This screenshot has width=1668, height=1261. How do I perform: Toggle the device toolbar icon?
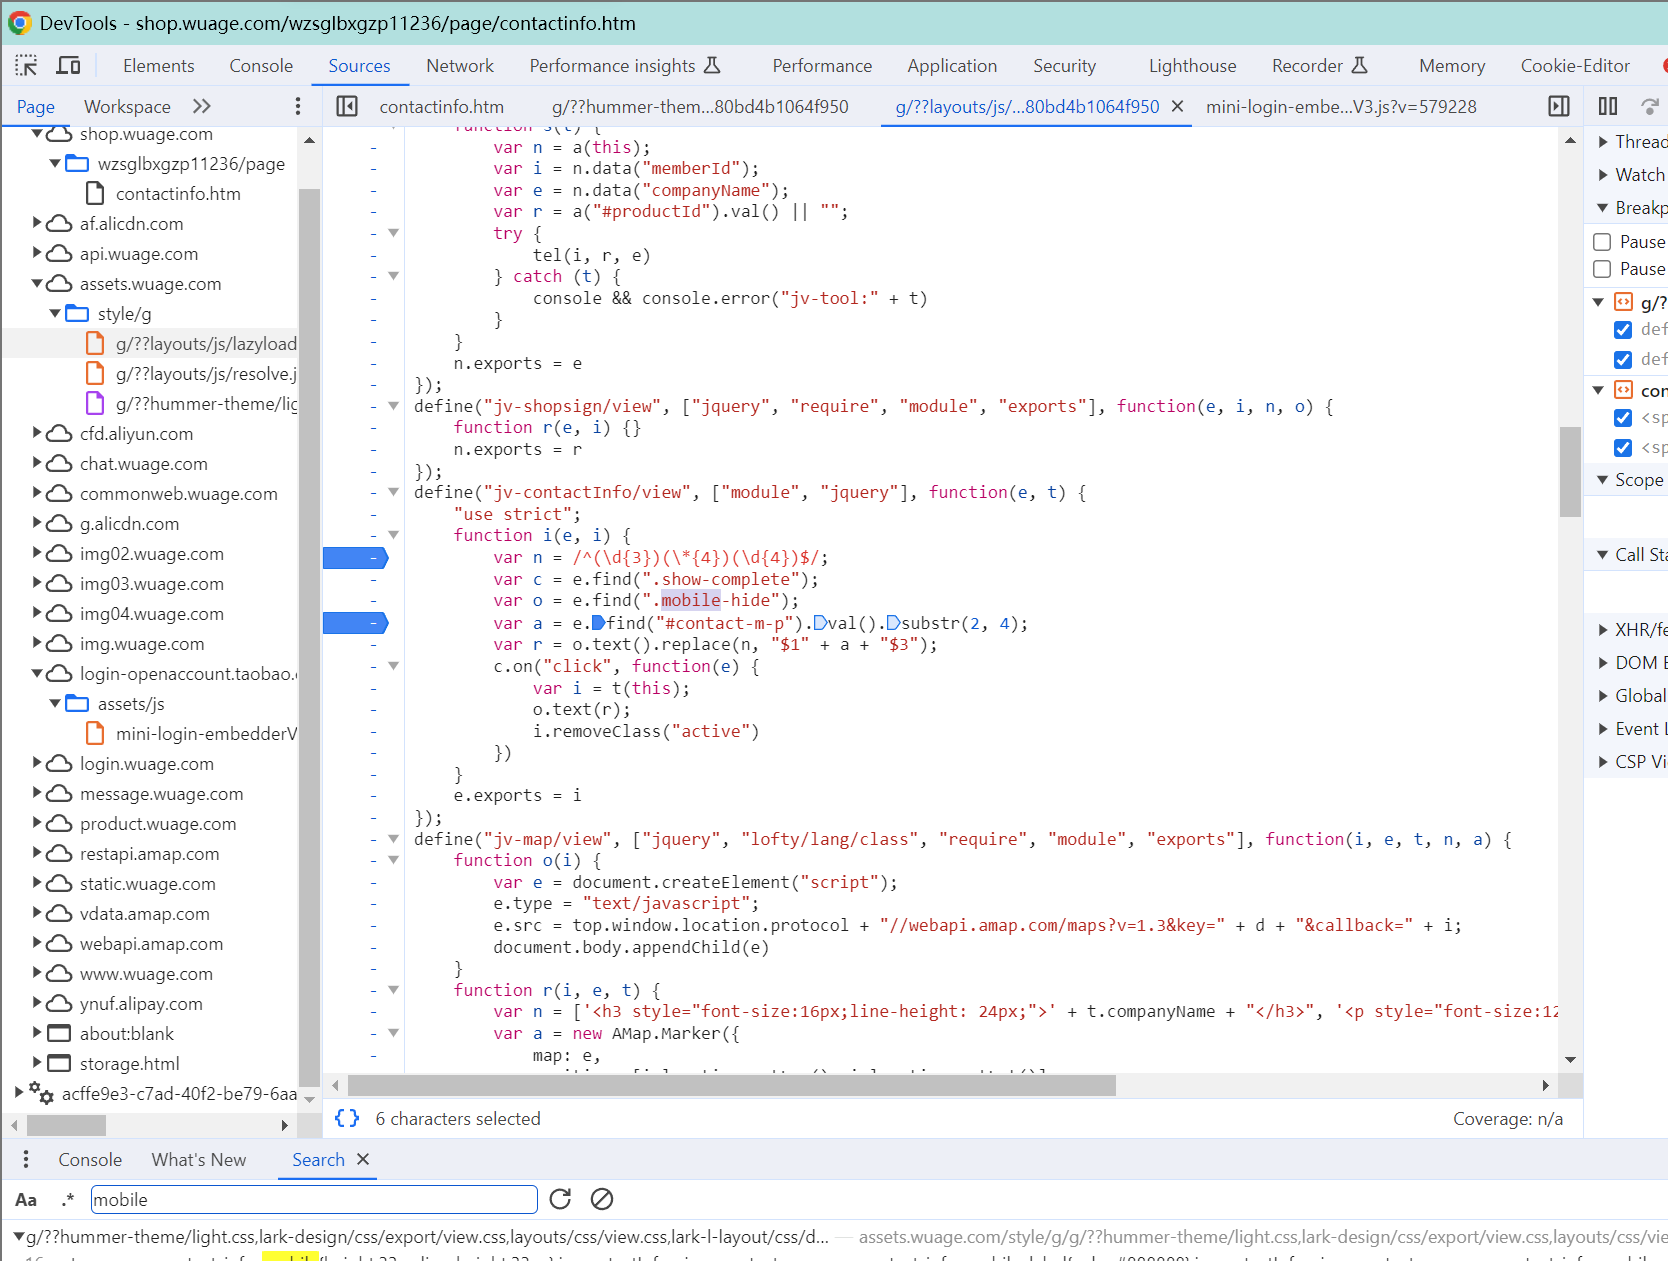[68, 66]
